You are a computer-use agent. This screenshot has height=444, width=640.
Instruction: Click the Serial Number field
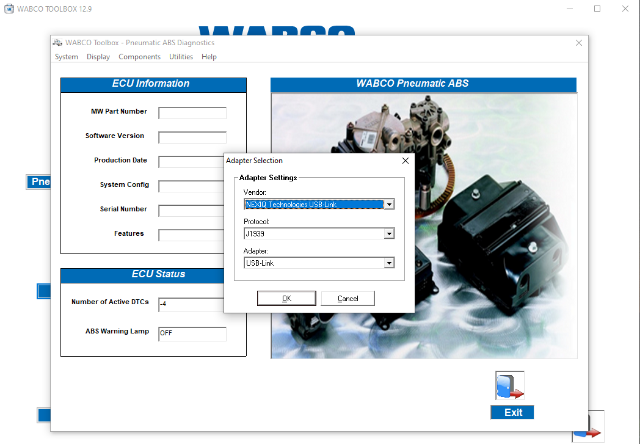[191, 211]
